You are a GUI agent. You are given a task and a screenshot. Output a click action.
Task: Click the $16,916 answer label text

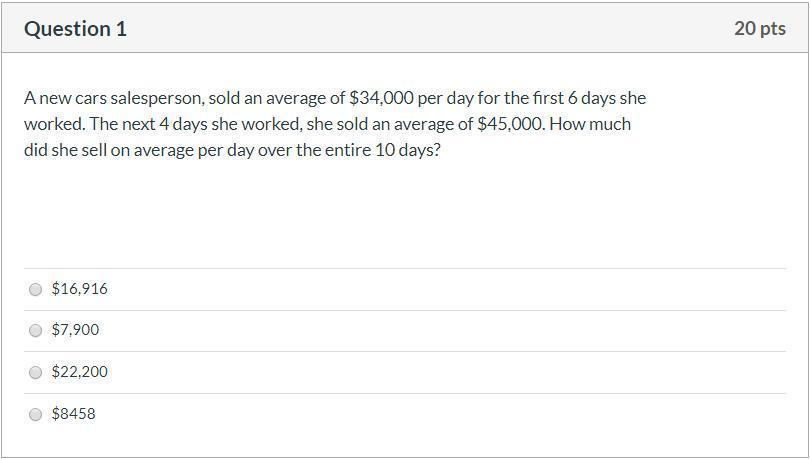click(79, 289)
